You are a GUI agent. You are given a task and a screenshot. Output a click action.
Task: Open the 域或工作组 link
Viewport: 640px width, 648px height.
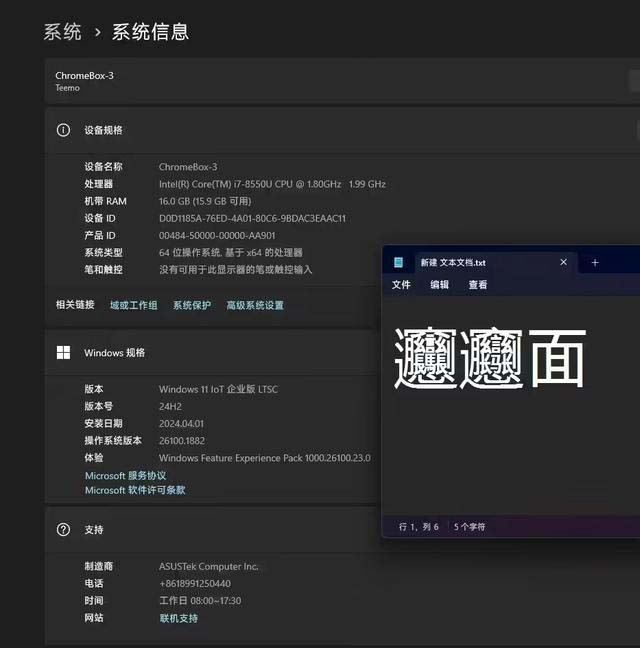point(133,305)
